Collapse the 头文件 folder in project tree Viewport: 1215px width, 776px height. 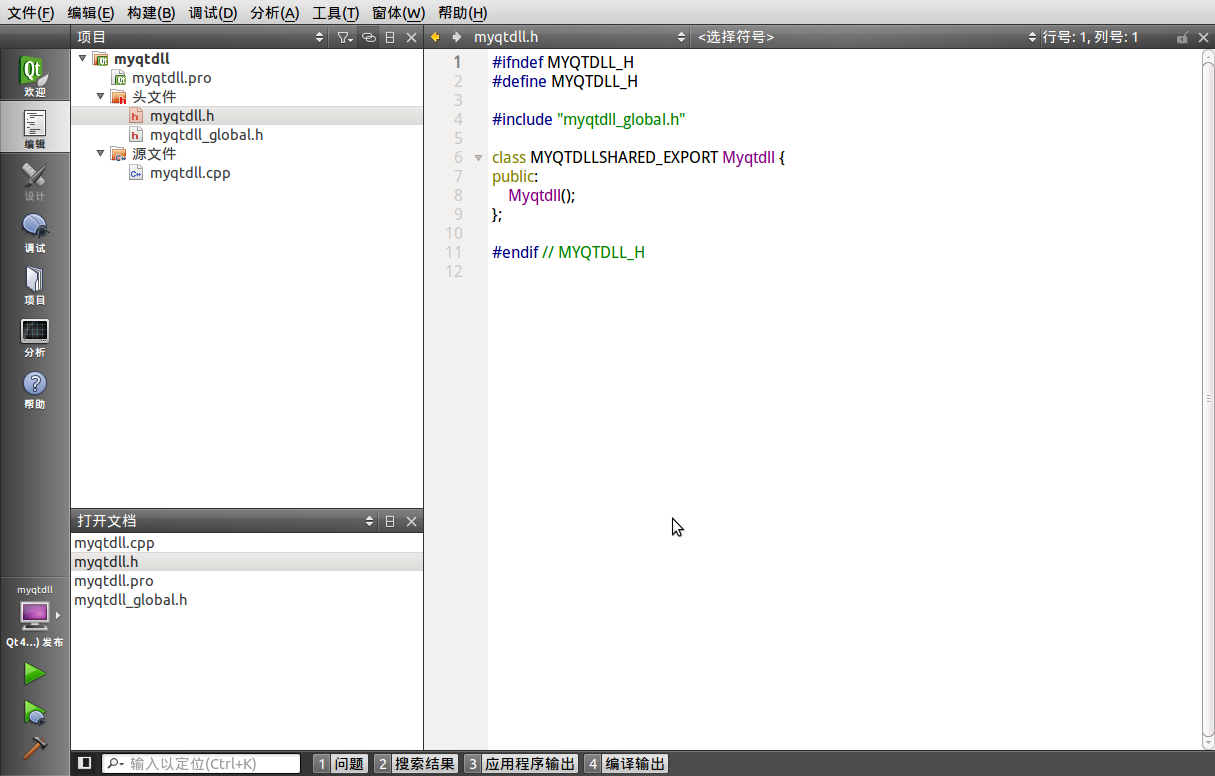coord(100,97)
